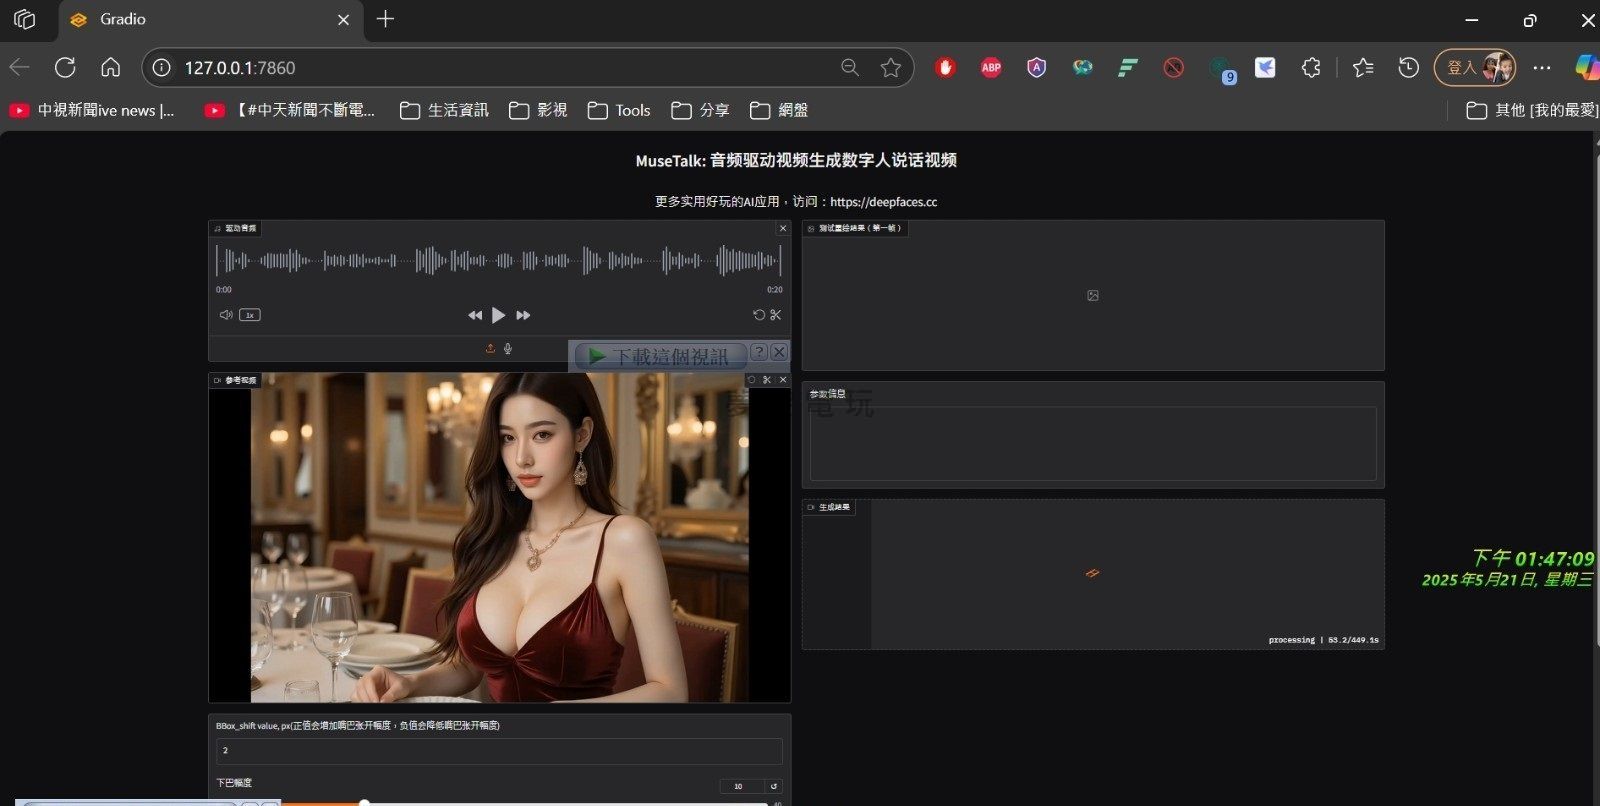Image resolution: width=1600 pixels, height=806 pixels.
Task: Select the upload audio source icon
Action: (x=490, y=349)
